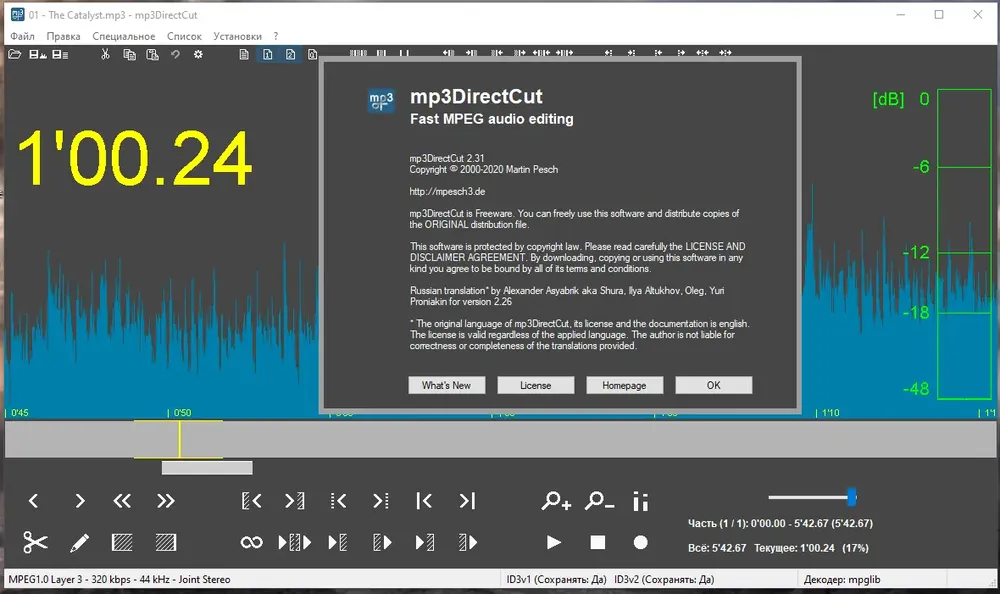Click the yellow 1'00.24 time display

[x=135, y=158]
